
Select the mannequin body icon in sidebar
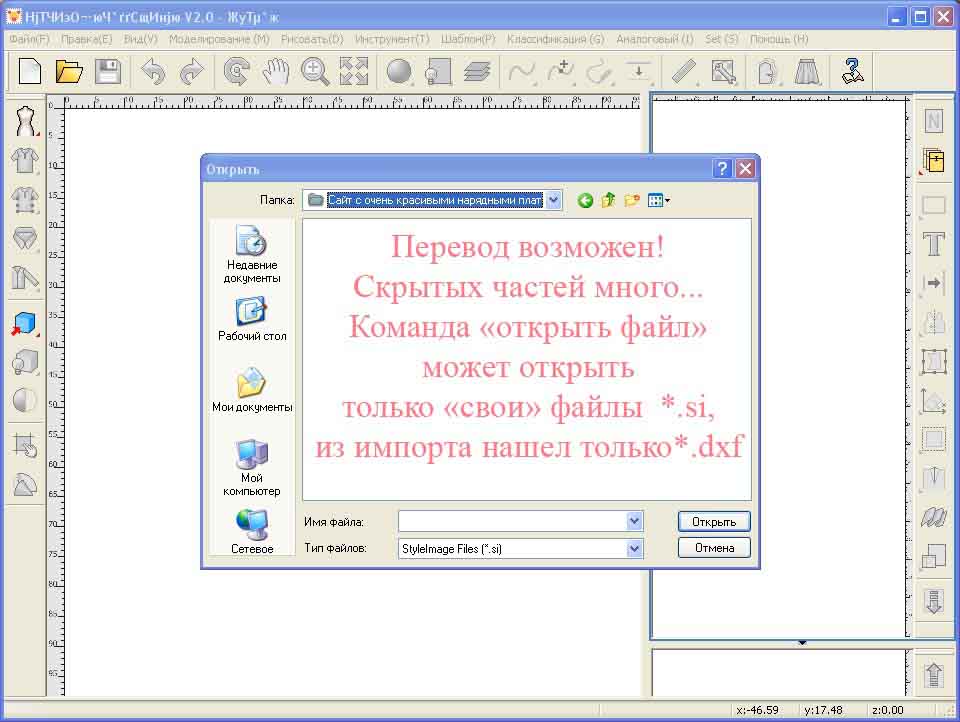point(25,121)
